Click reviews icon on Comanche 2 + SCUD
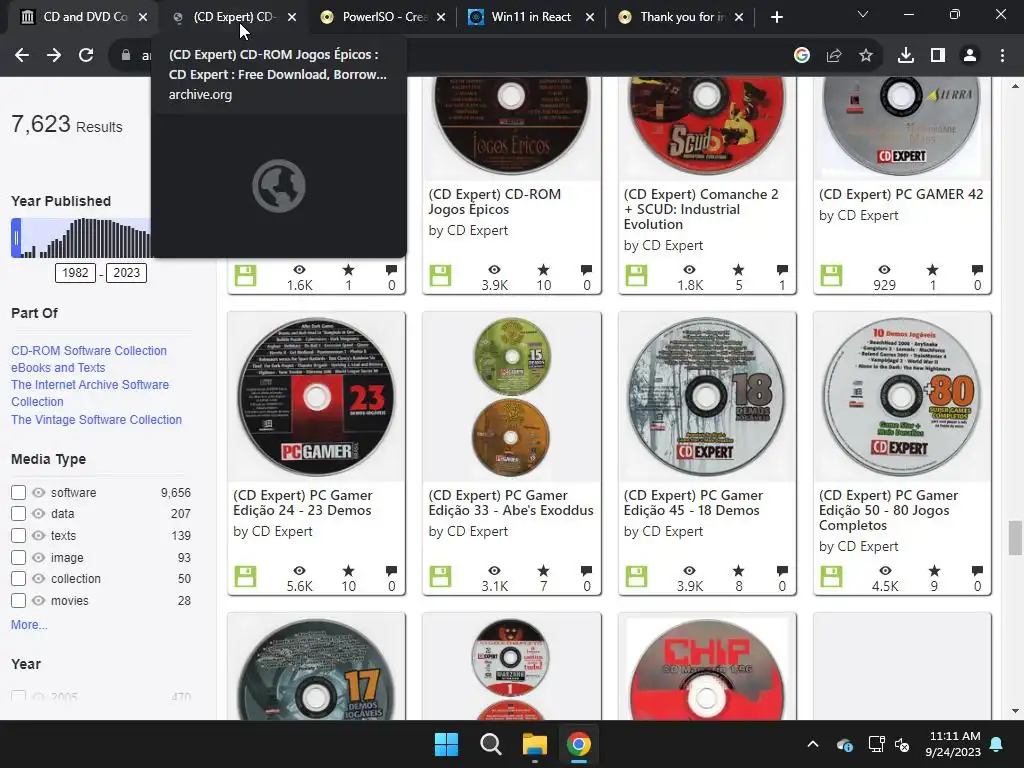 [782, 269]
